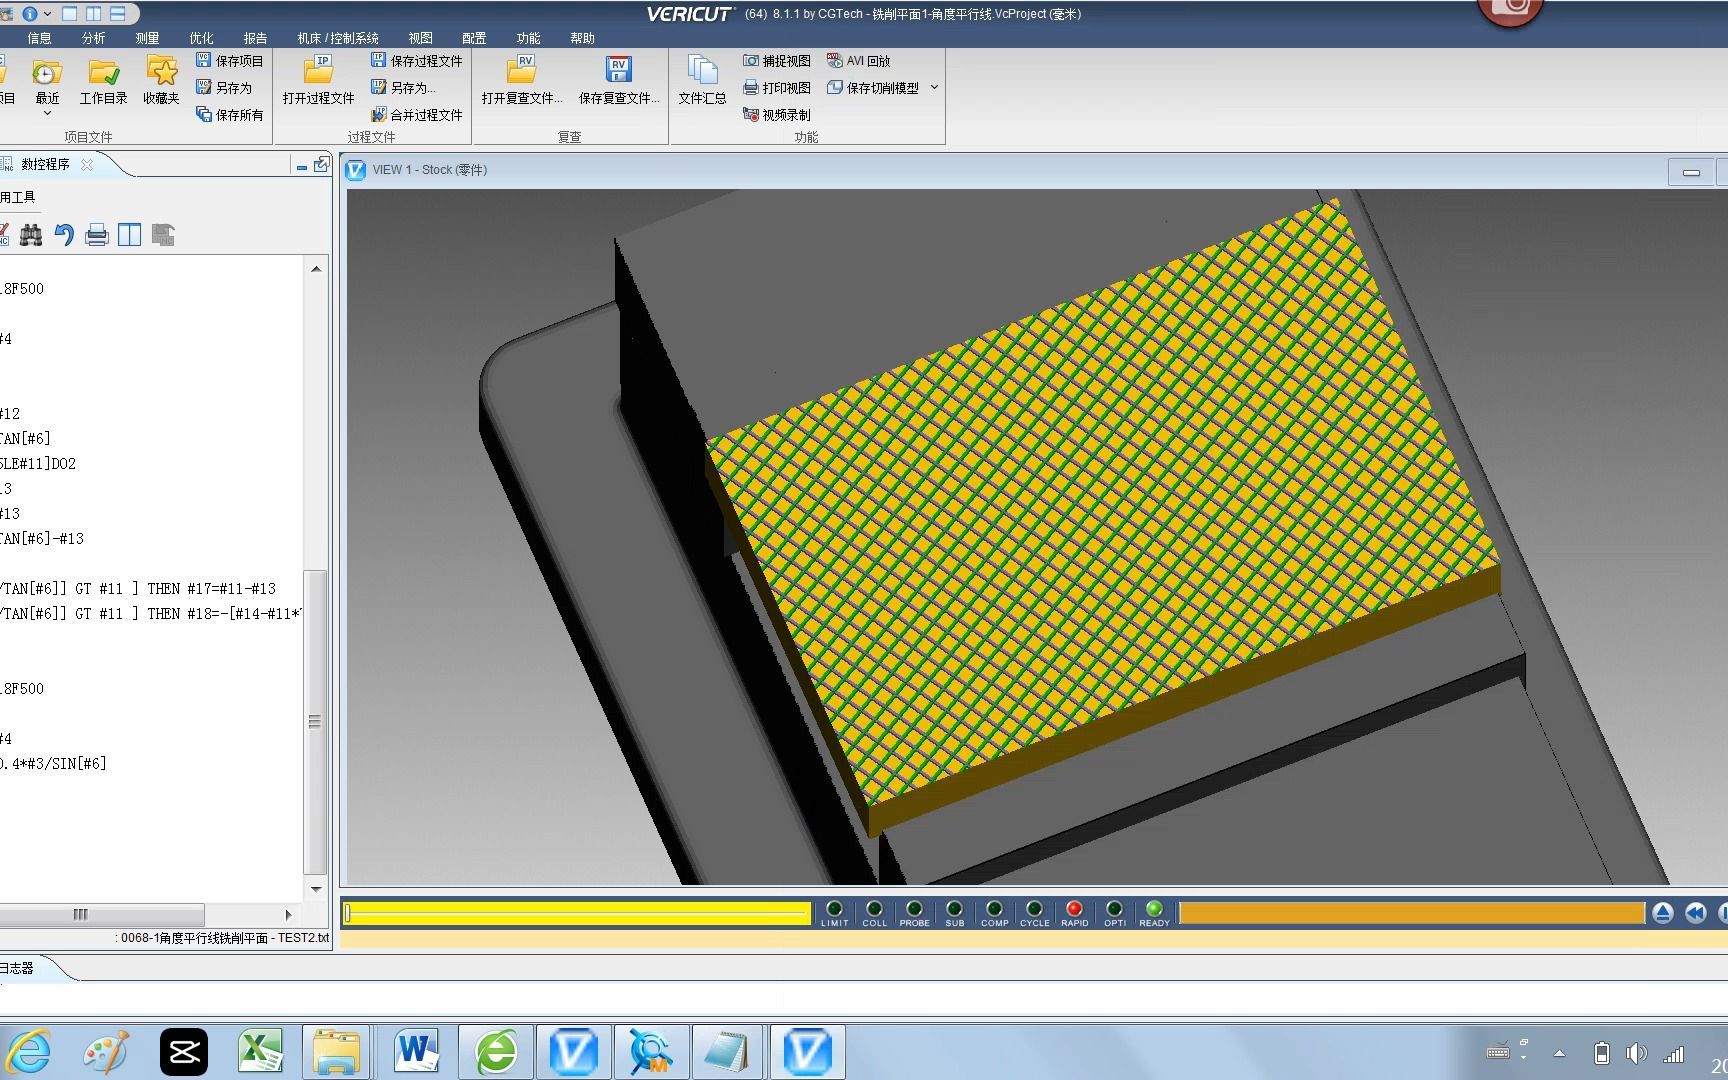Open the 机床/控制系统 menu

[337, 38]
